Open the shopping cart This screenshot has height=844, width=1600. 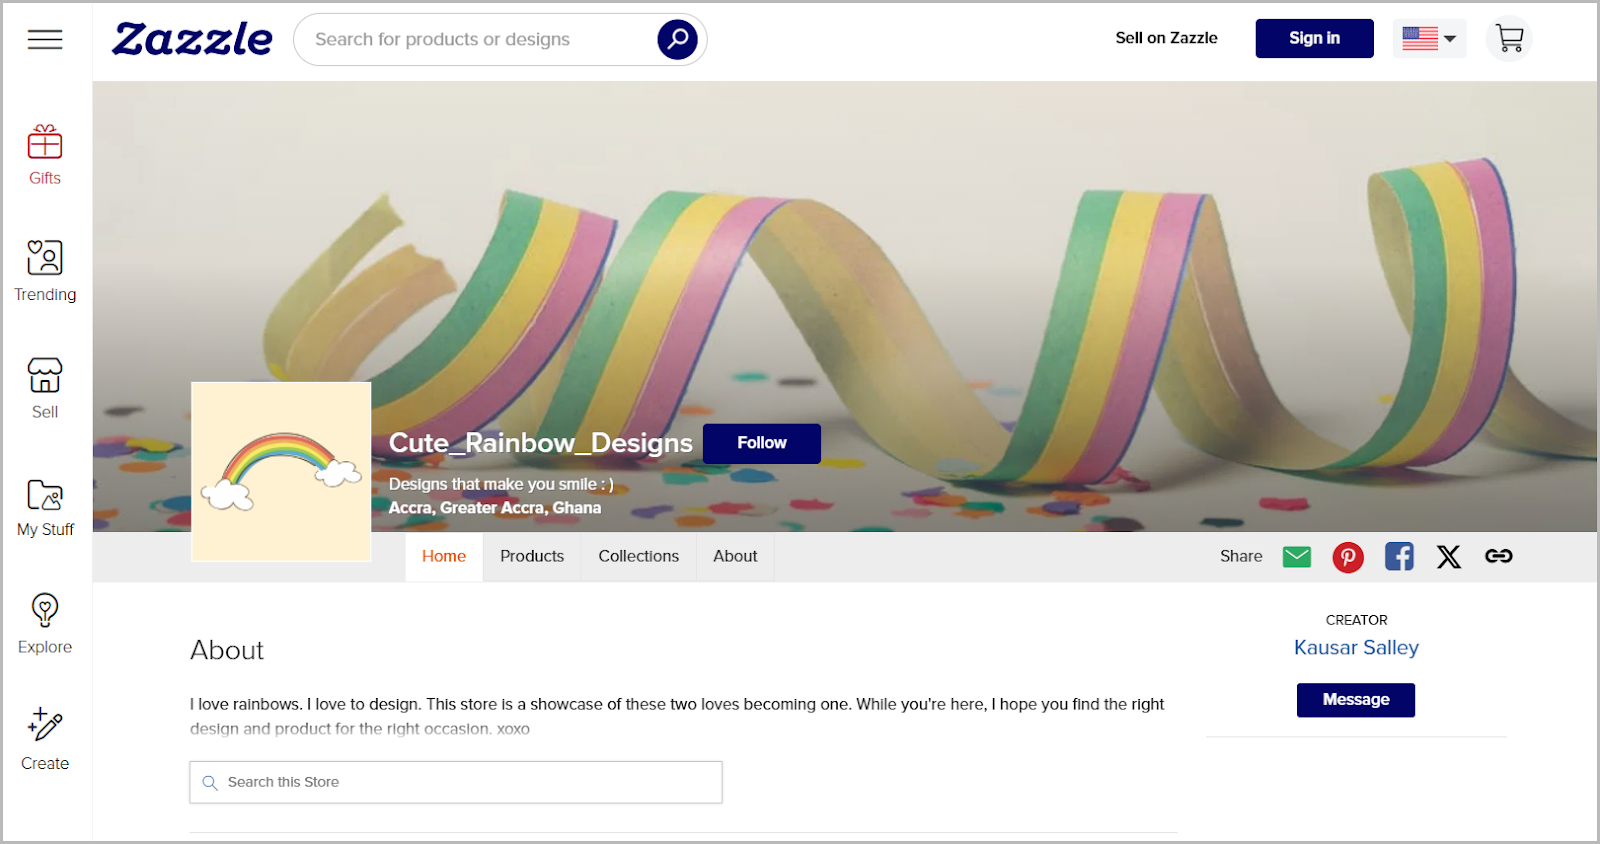pos(1509,39)
